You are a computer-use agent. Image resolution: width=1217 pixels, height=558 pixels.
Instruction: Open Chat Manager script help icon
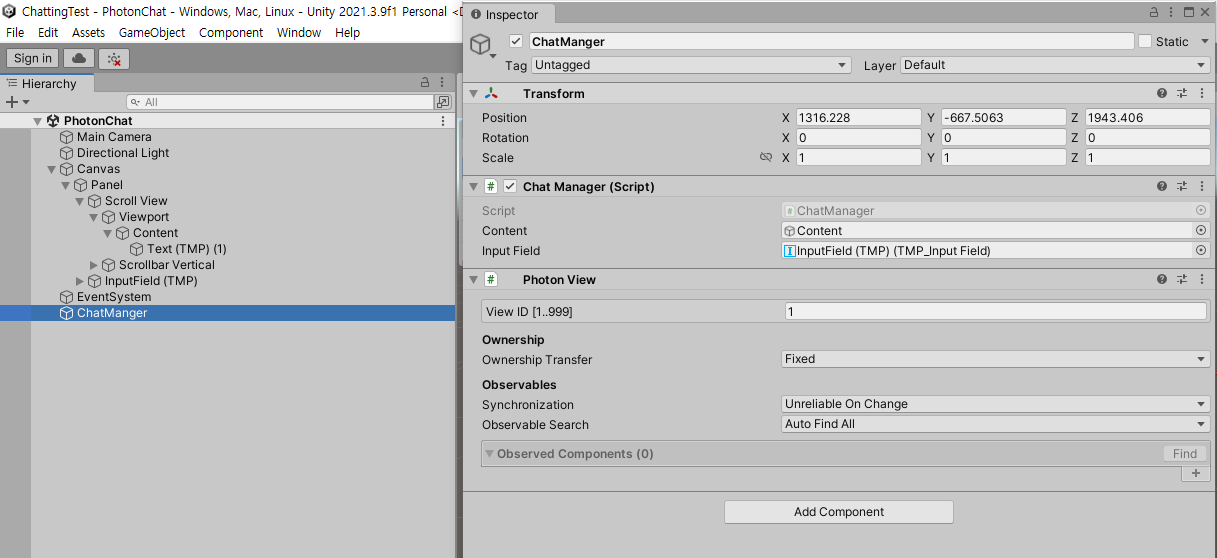click(x=1162, y=186)
